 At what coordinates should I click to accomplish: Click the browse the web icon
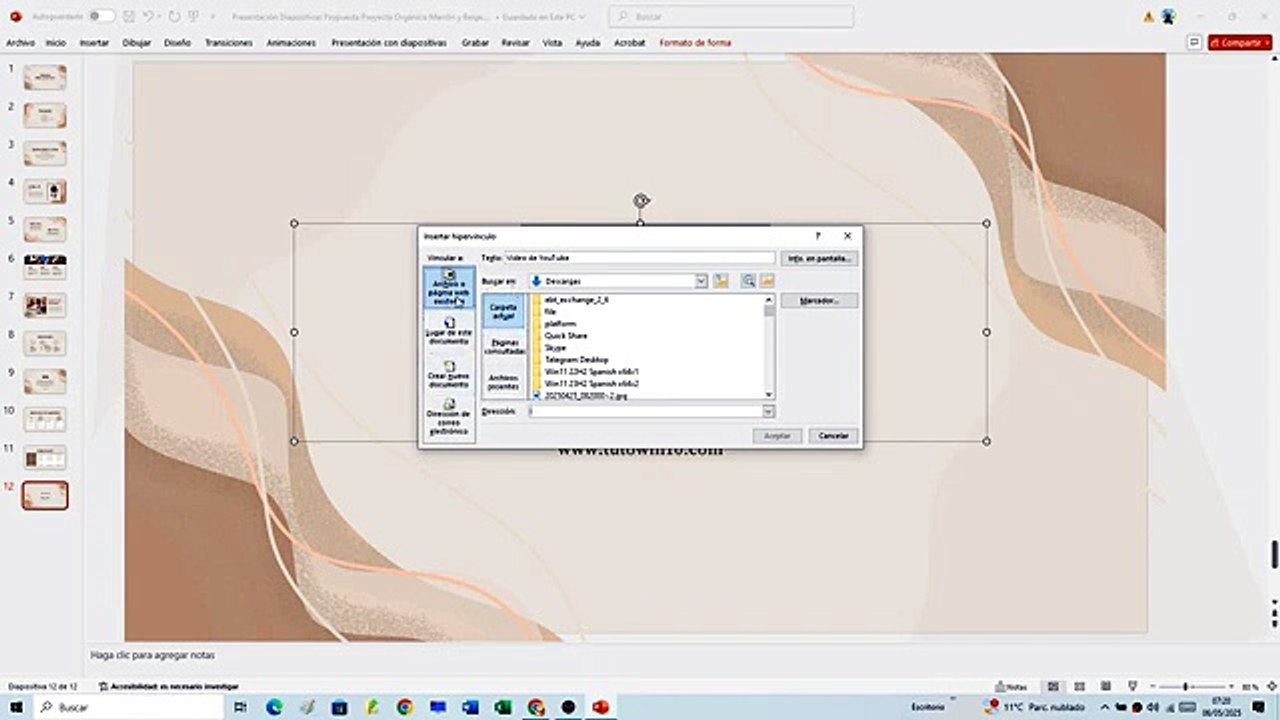748,281
